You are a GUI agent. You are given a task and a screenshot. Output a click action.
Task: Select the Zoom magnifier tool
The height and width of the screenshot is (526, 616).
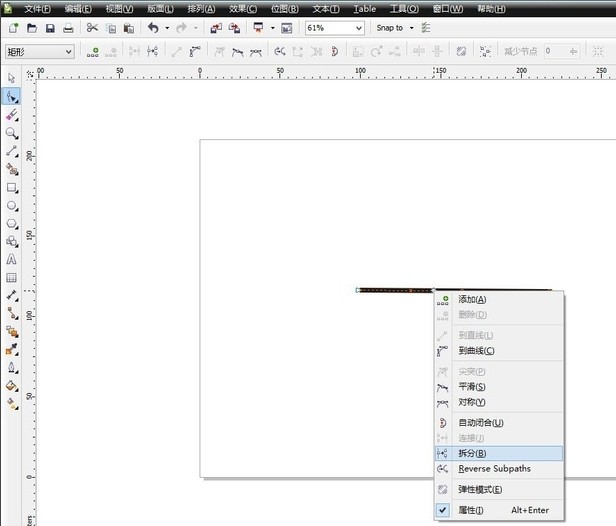(12, 132)
